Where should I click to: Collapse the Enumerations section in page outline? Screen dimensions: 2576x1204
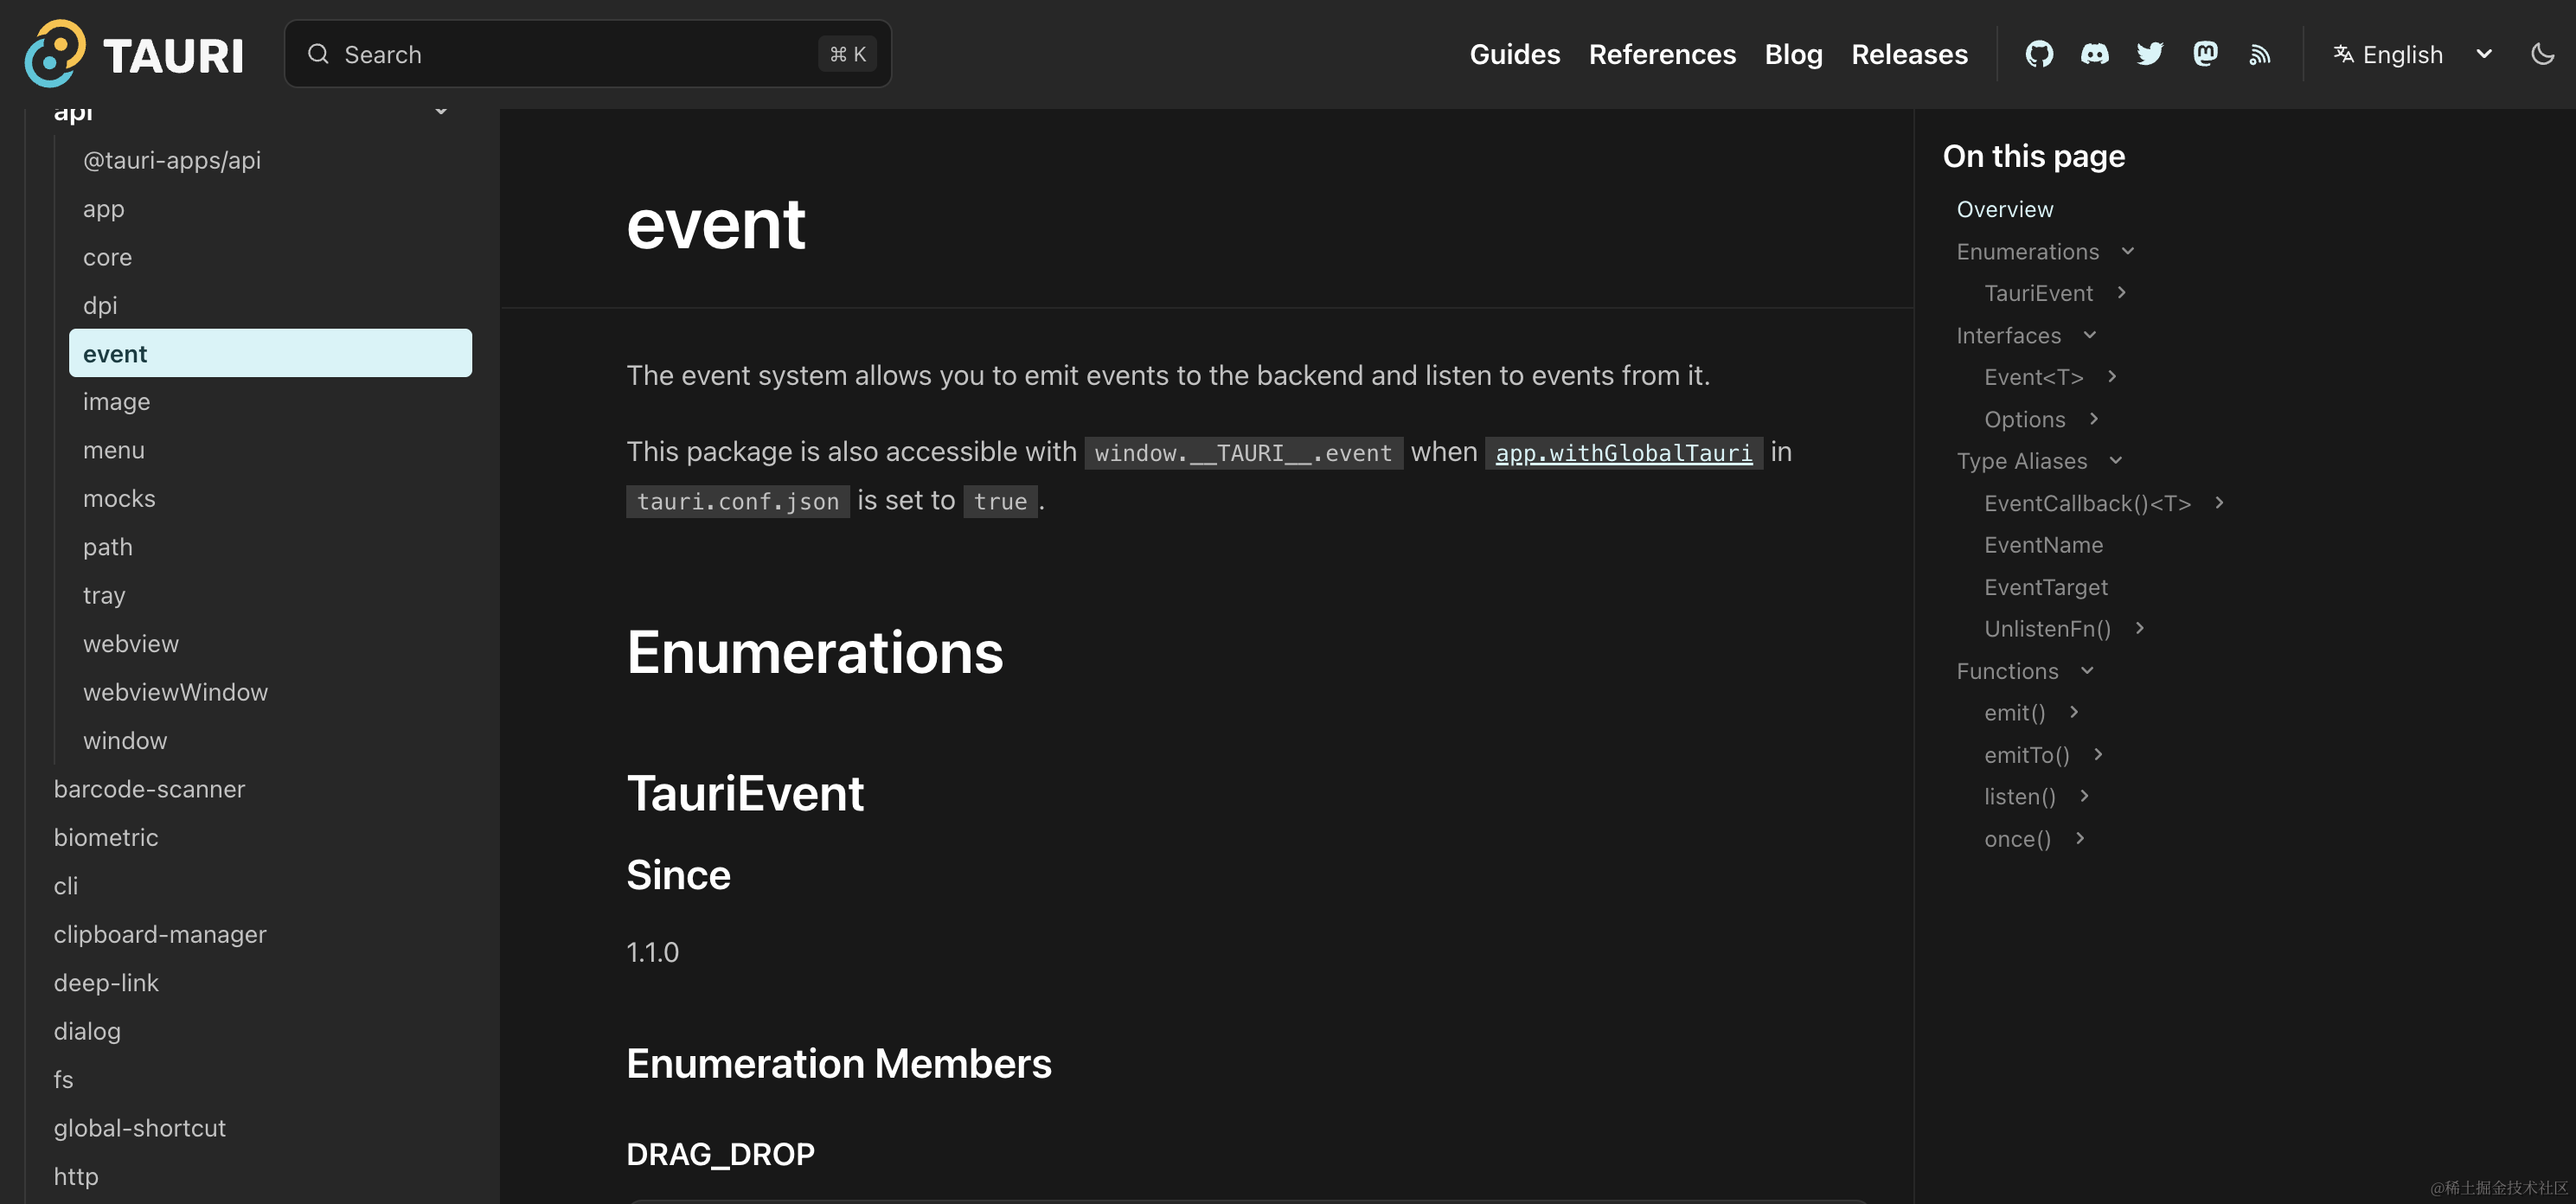click(x=2128, y=251)
